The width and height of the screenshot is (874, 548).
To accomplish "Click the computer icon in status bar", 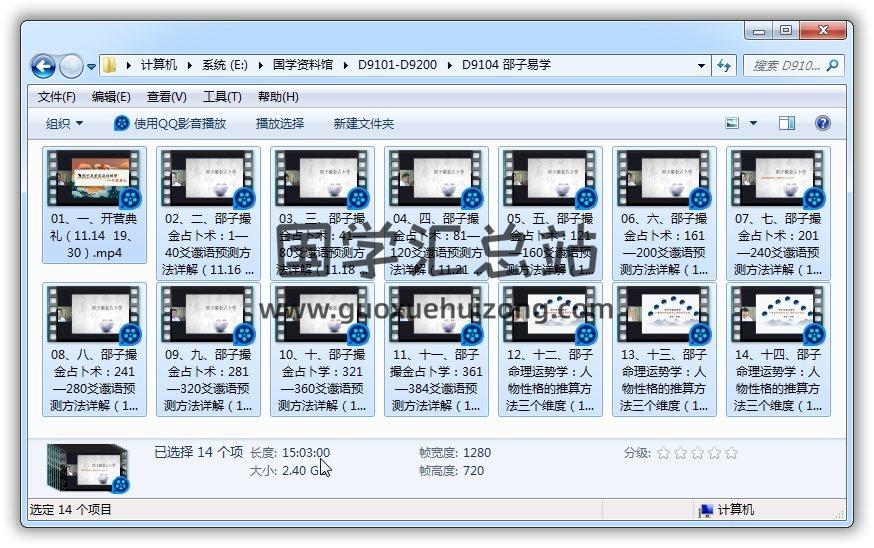I will tap(706, 510).
